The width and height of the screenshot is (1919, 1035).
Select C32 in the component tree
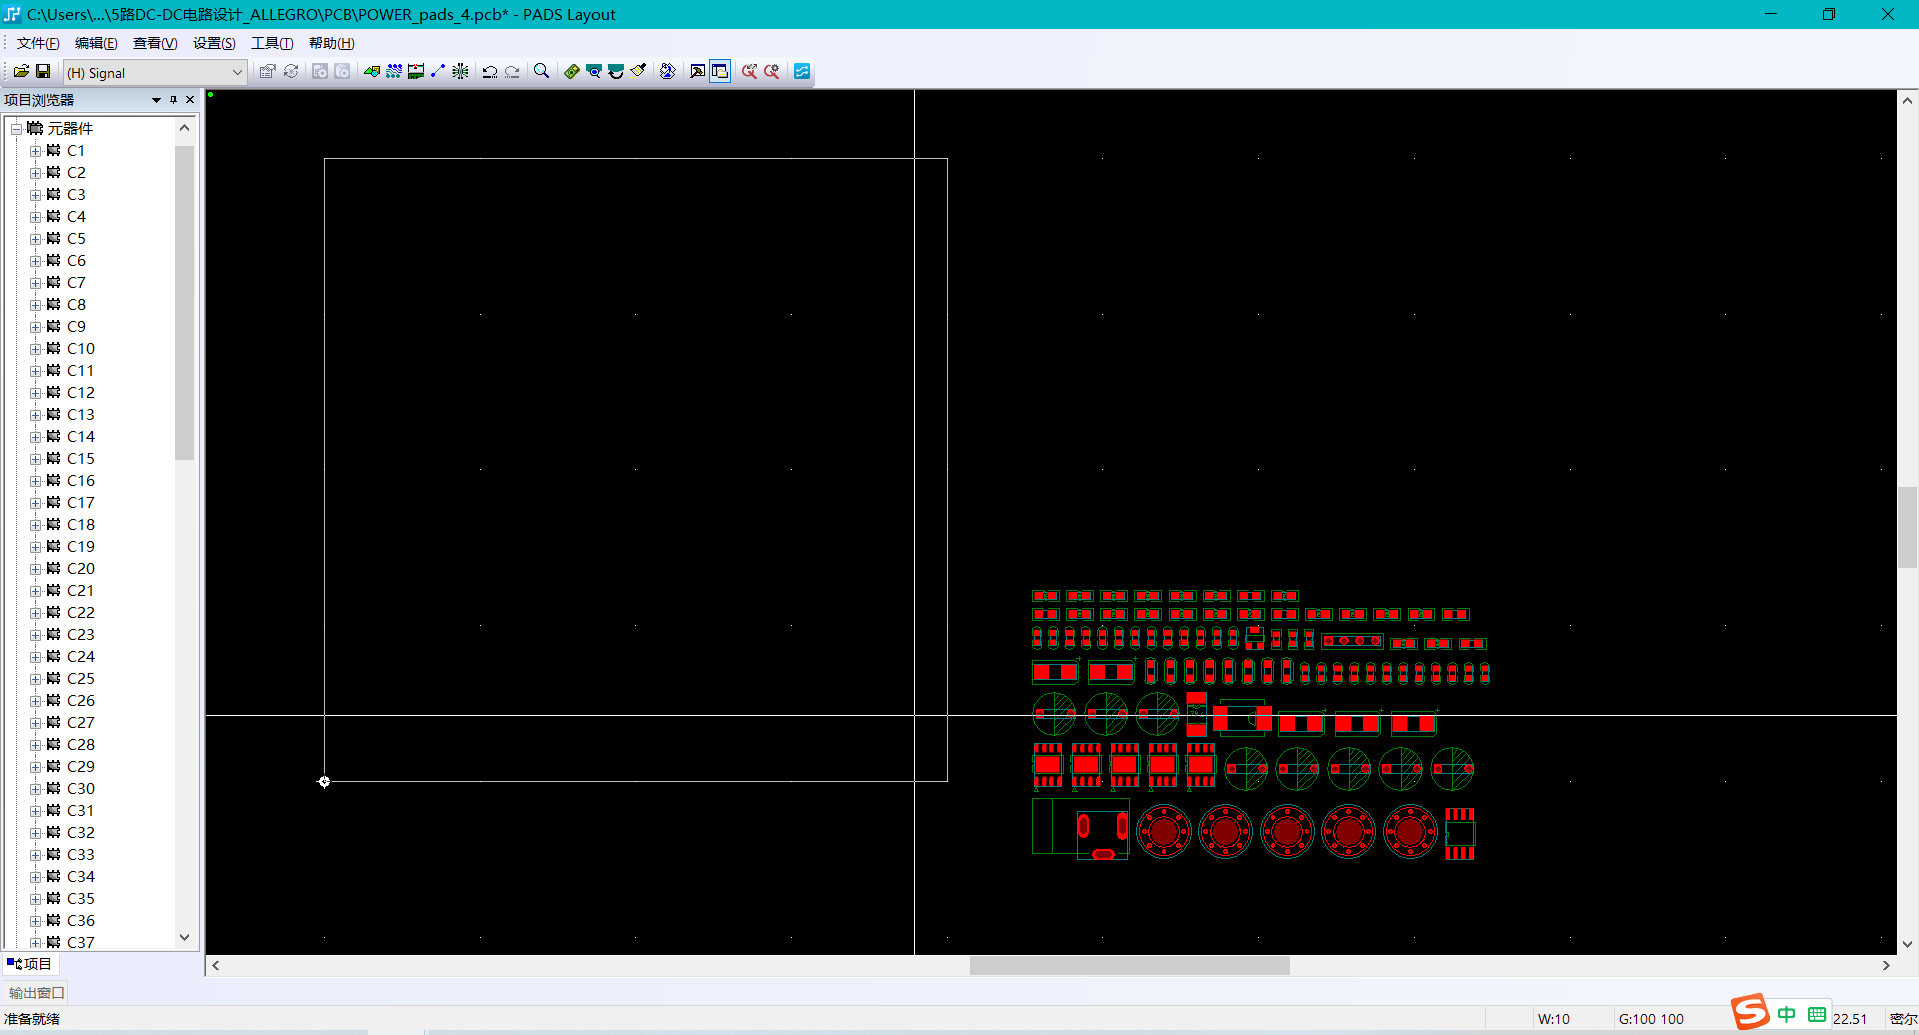pyautogui.click(x=81, y=833)
